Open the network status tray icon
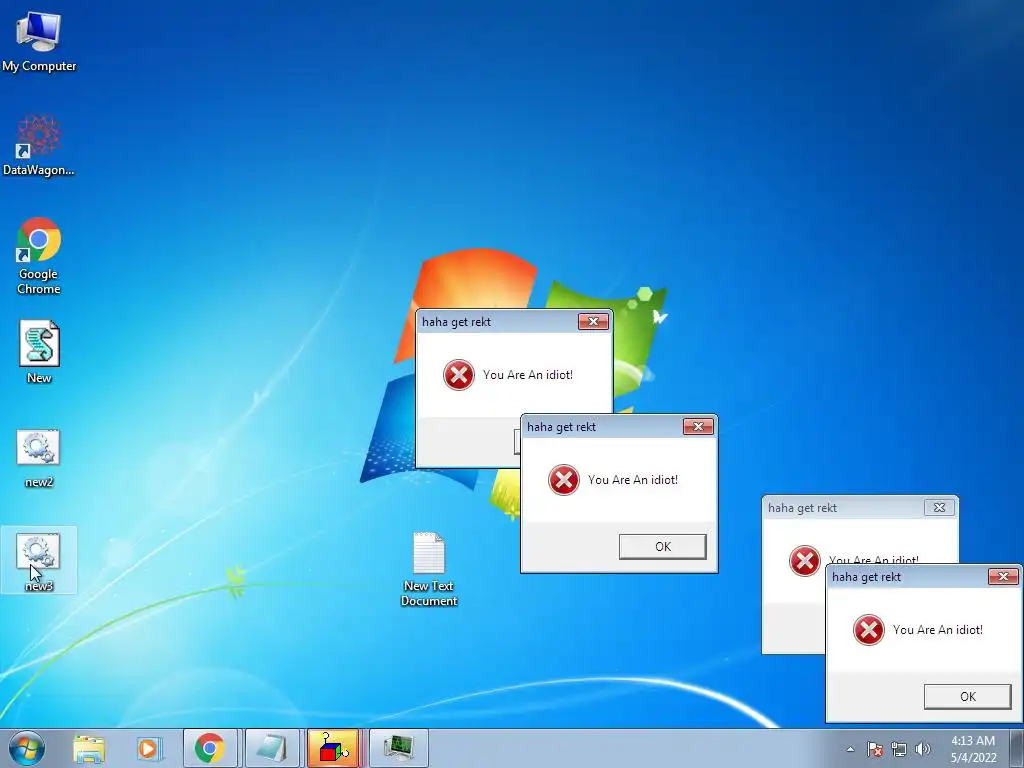This screenshot has height=768, width=1024. pos(899,749)
